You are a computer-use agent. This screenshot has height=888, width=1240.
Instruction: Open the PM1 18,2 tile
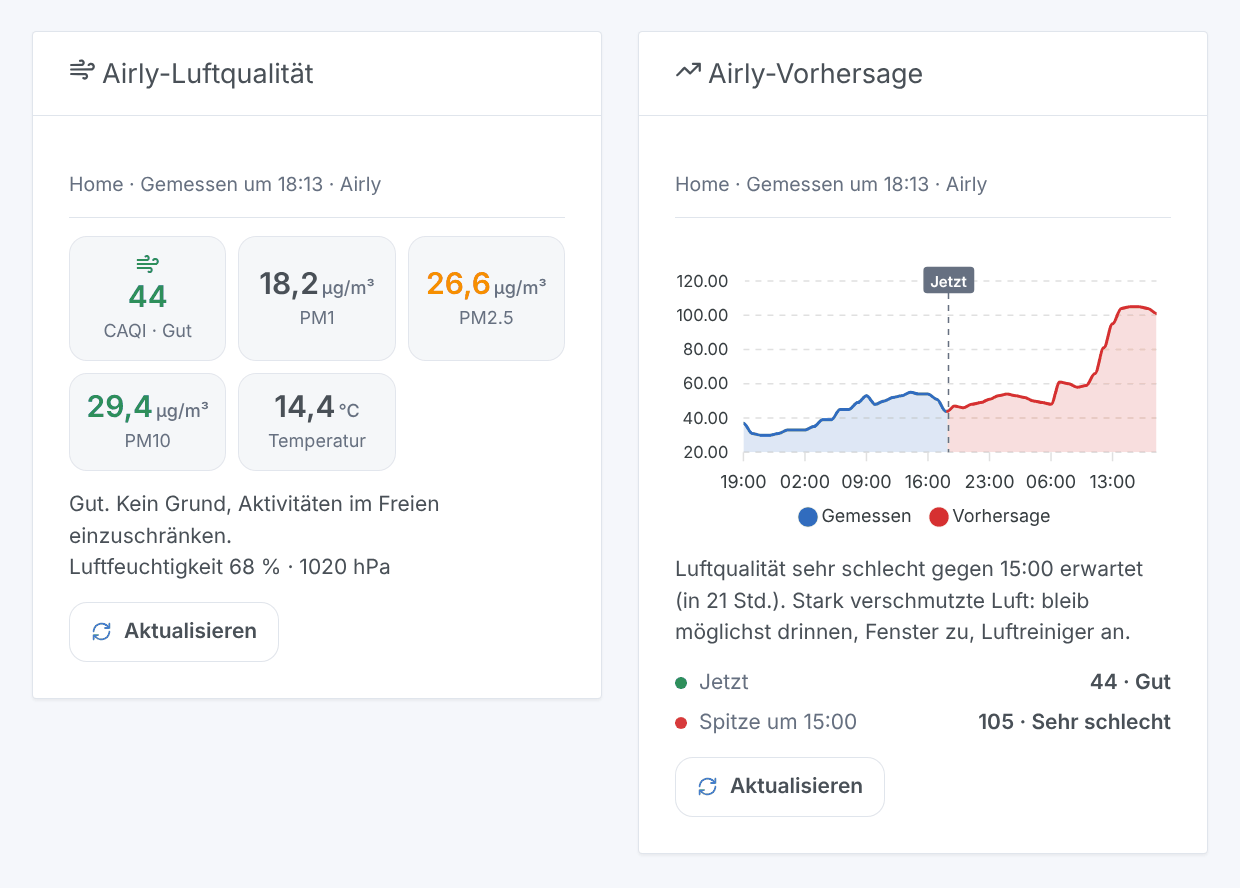click(317, 298)
